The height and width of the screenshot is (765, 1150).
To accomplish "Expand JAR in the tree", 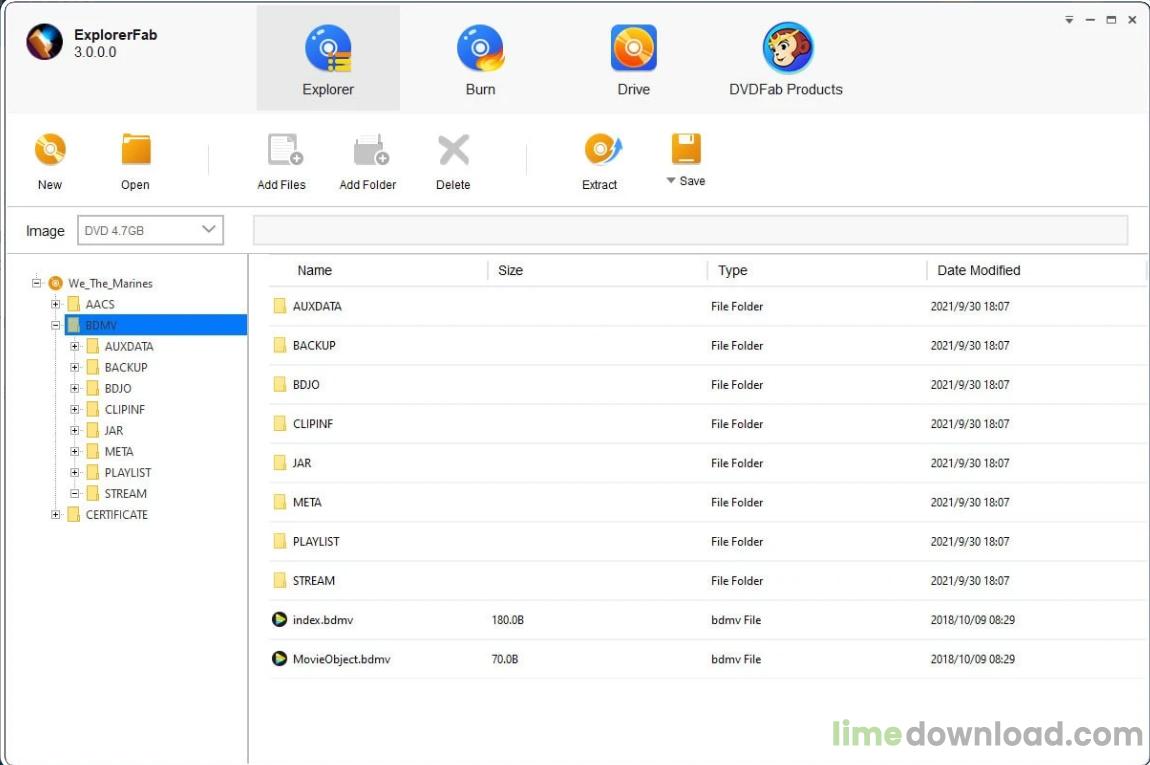I will pos(74,431).
